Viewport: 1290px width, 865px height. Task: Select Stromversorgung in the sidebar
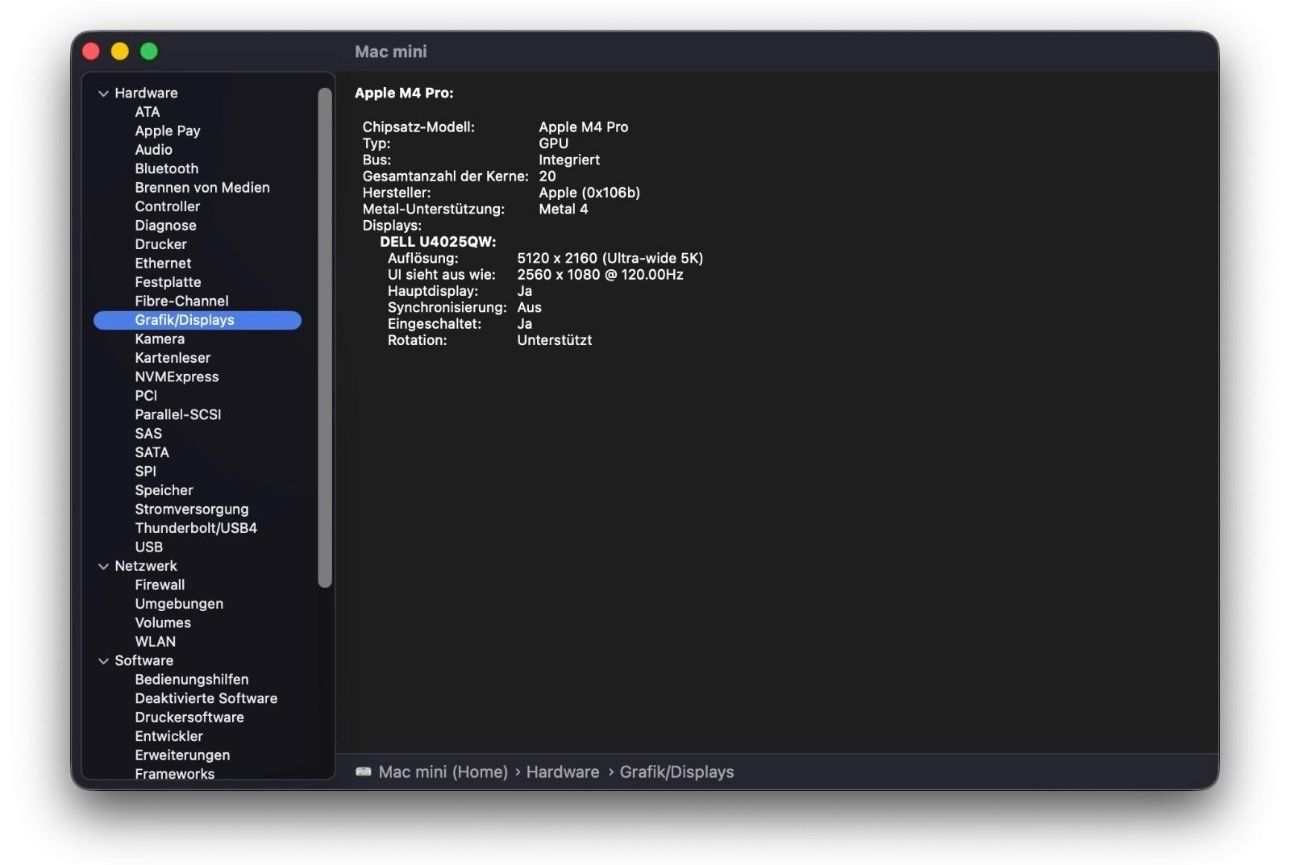pyautogui.click(x=192, y=509)
